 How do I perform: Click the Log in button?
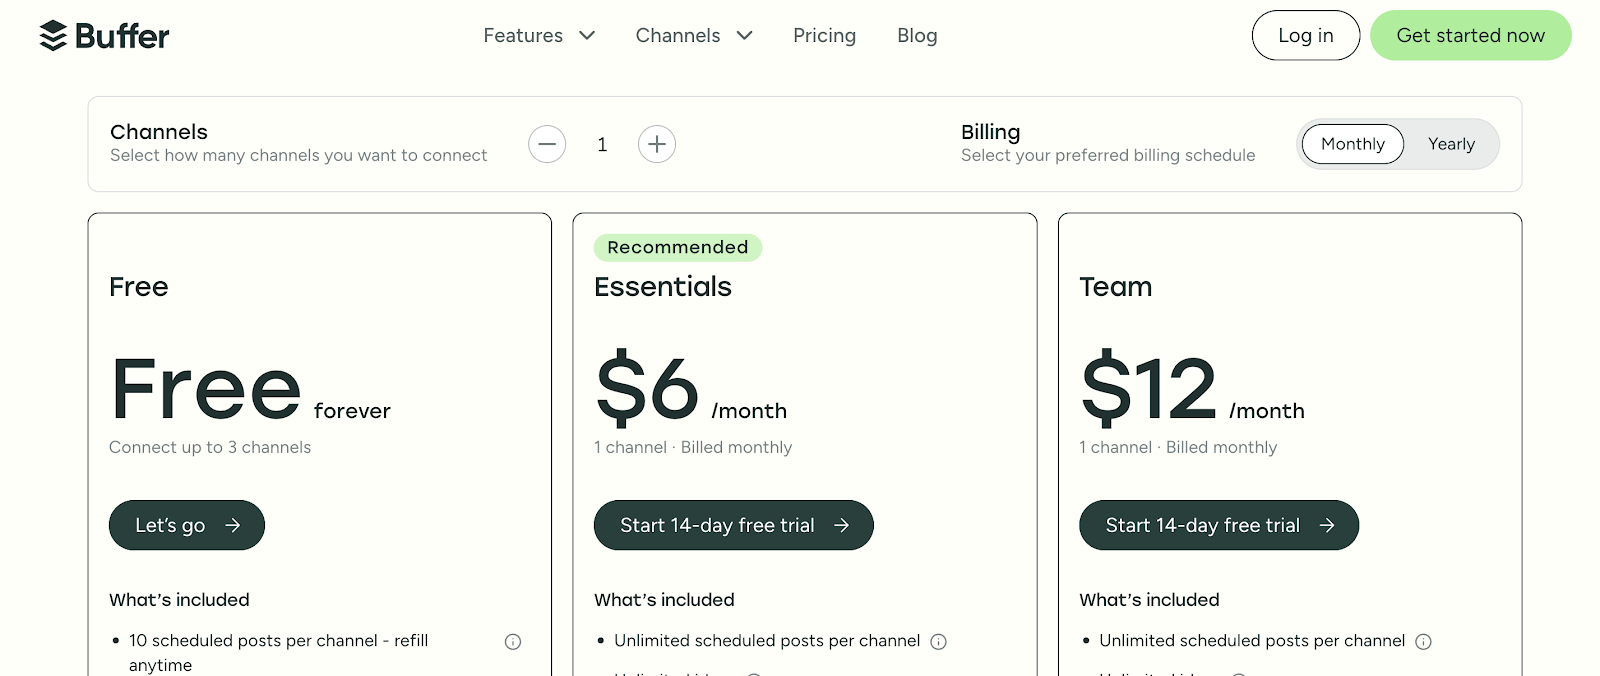1305,36
